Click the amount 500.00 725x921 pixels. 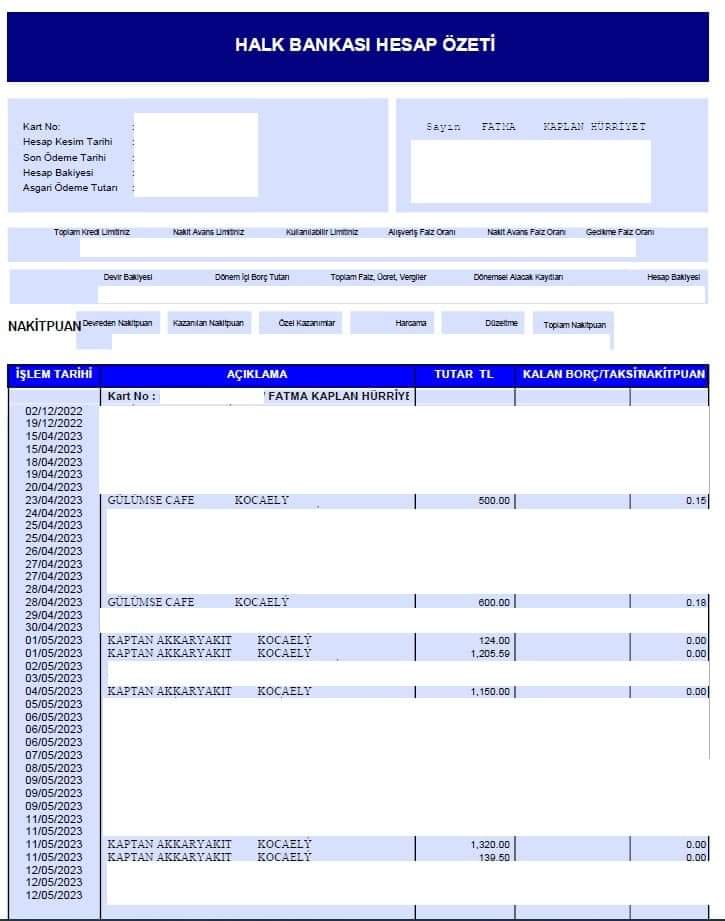tap(494, 501)
